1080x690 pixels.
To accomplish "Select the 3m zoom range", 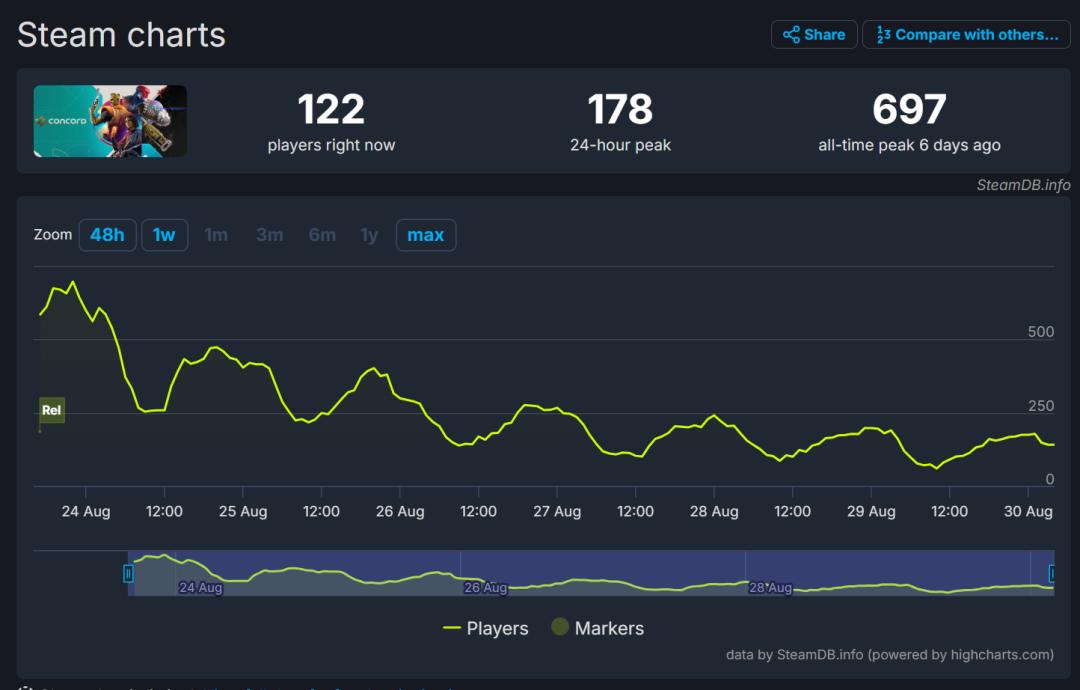I will point(269,235).
